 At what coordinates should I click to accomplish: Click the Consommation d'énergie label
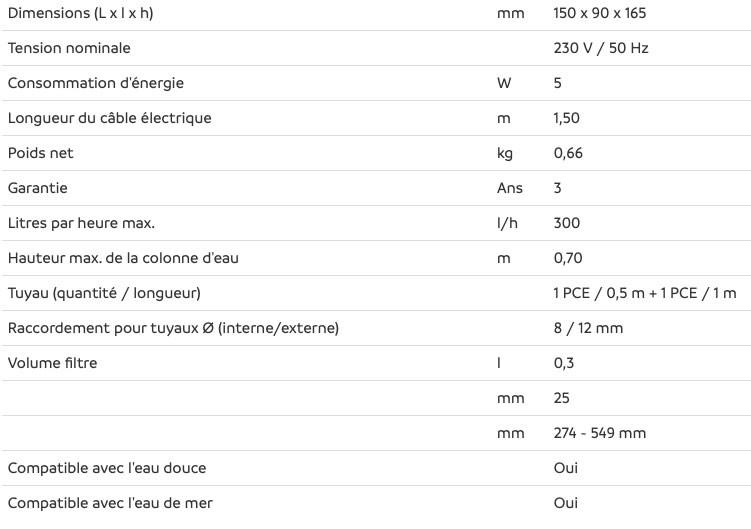point(96,83)
